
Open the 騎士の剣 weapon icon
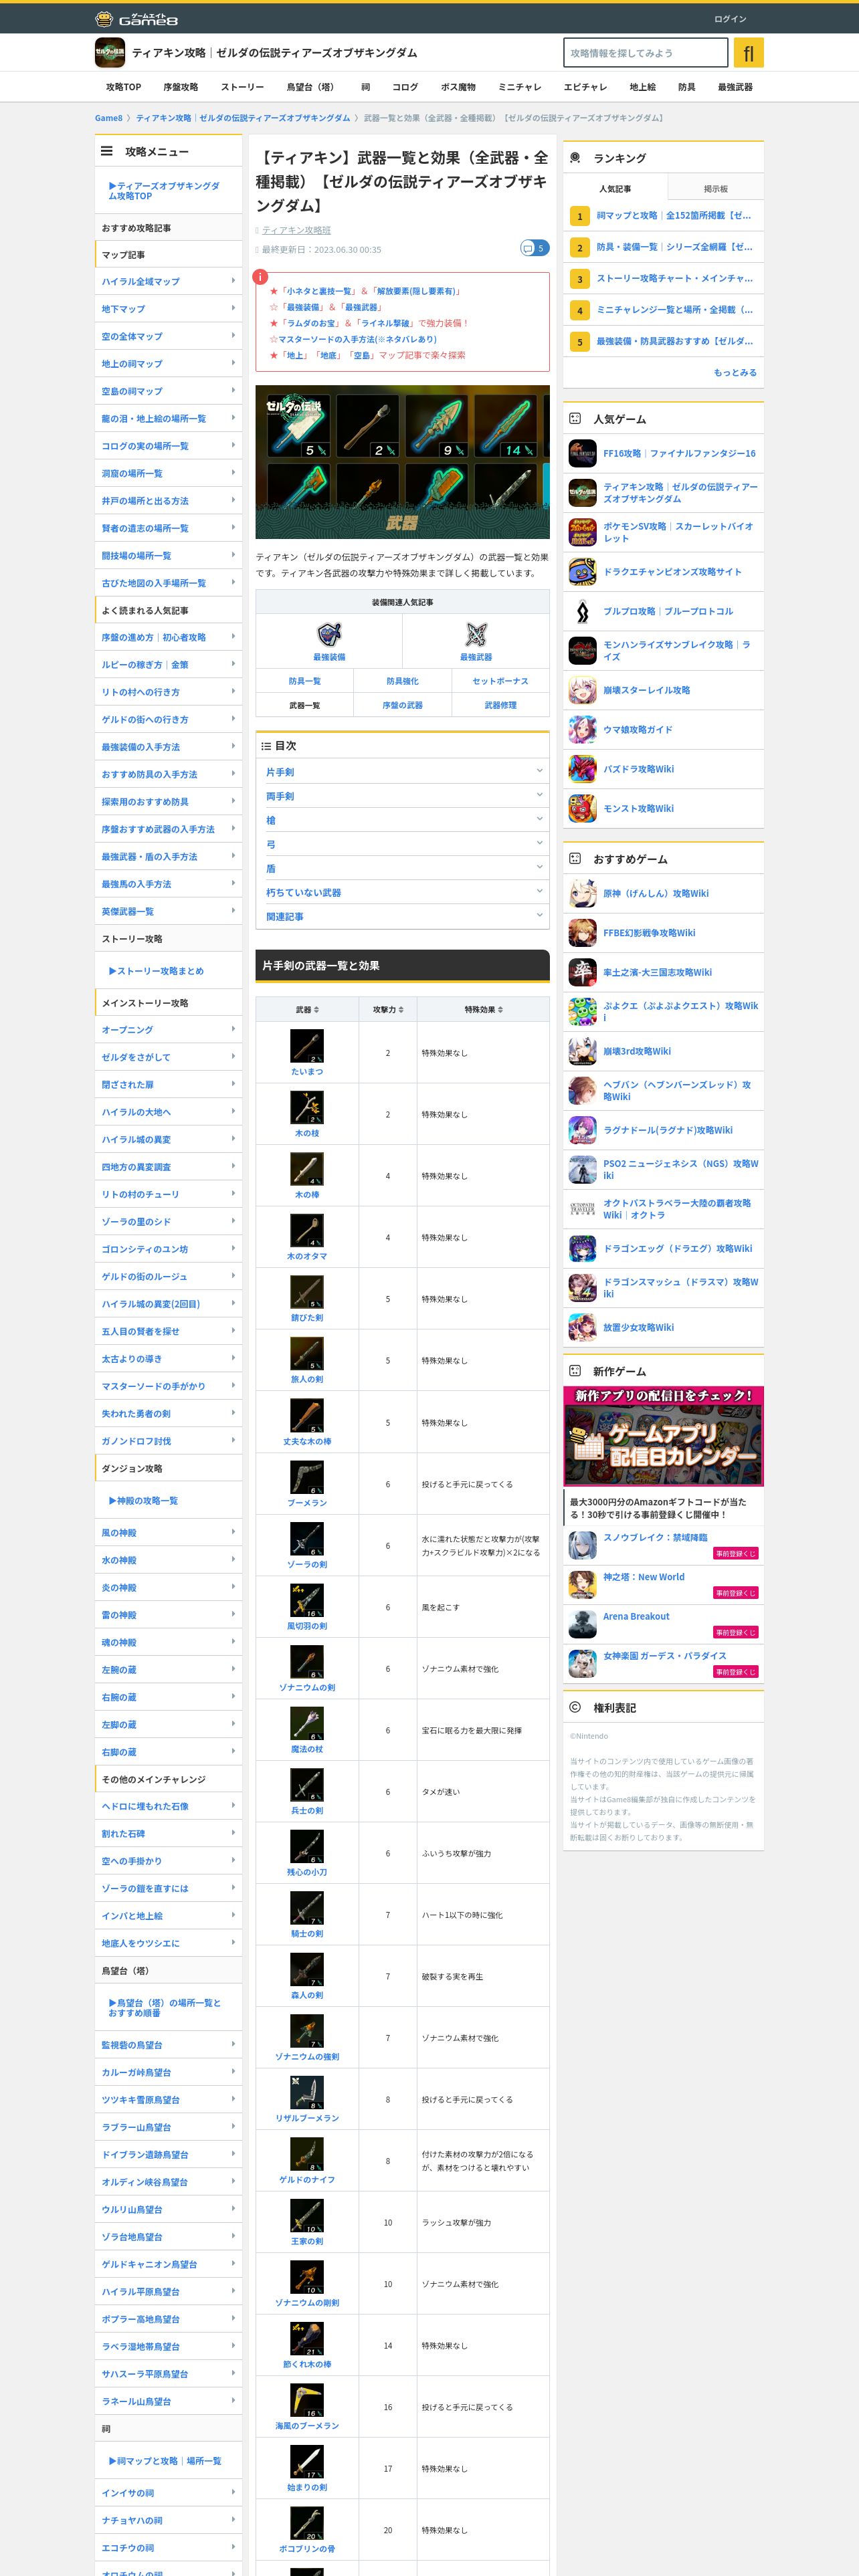tap(307, 1908)
